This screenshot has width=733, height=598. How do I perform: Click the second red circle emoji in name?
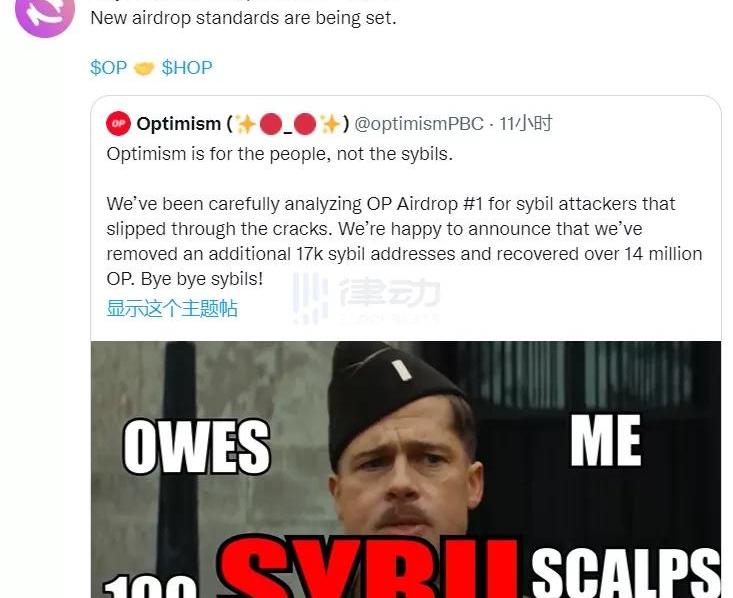tap(305, 124)
